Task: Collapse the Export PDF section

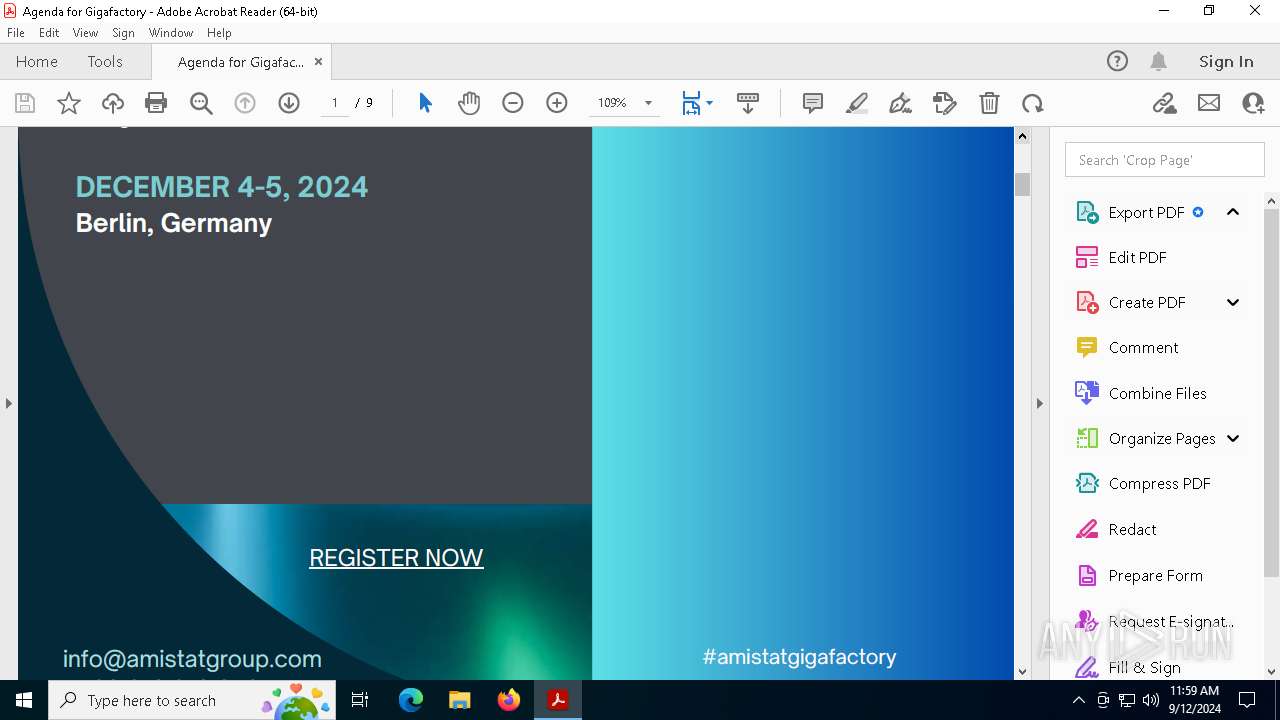Action: click(x=1233, y=212)
